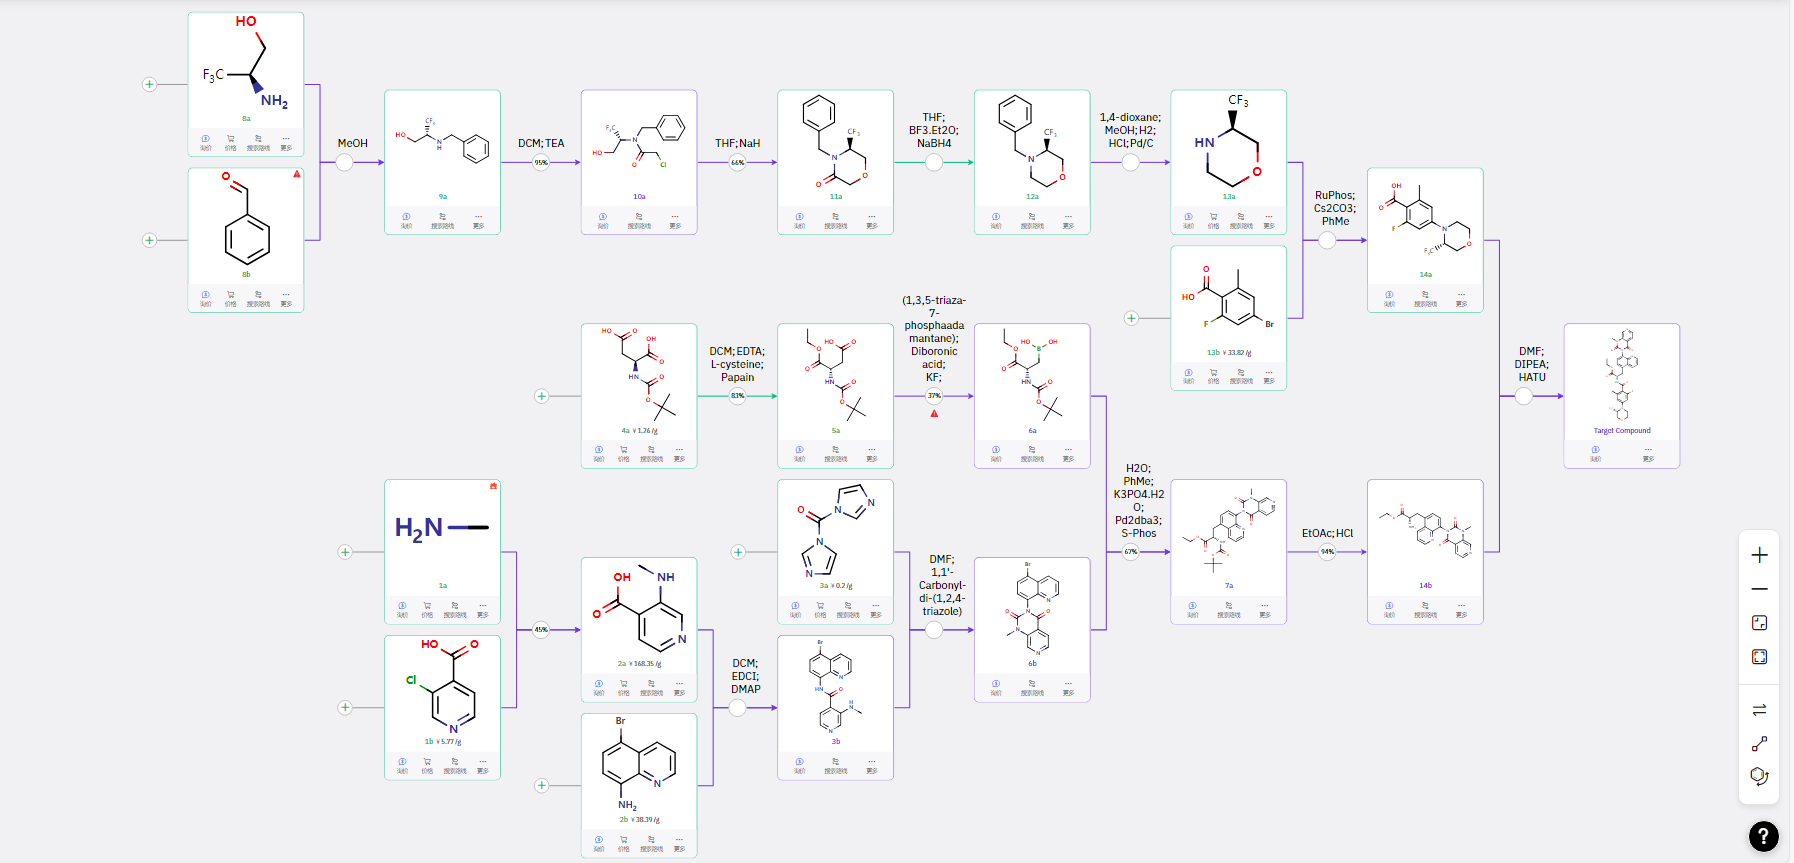Click the MeOH reaction step circle
Viewport: 1794px width, 863px height.
tap(344, 162)
